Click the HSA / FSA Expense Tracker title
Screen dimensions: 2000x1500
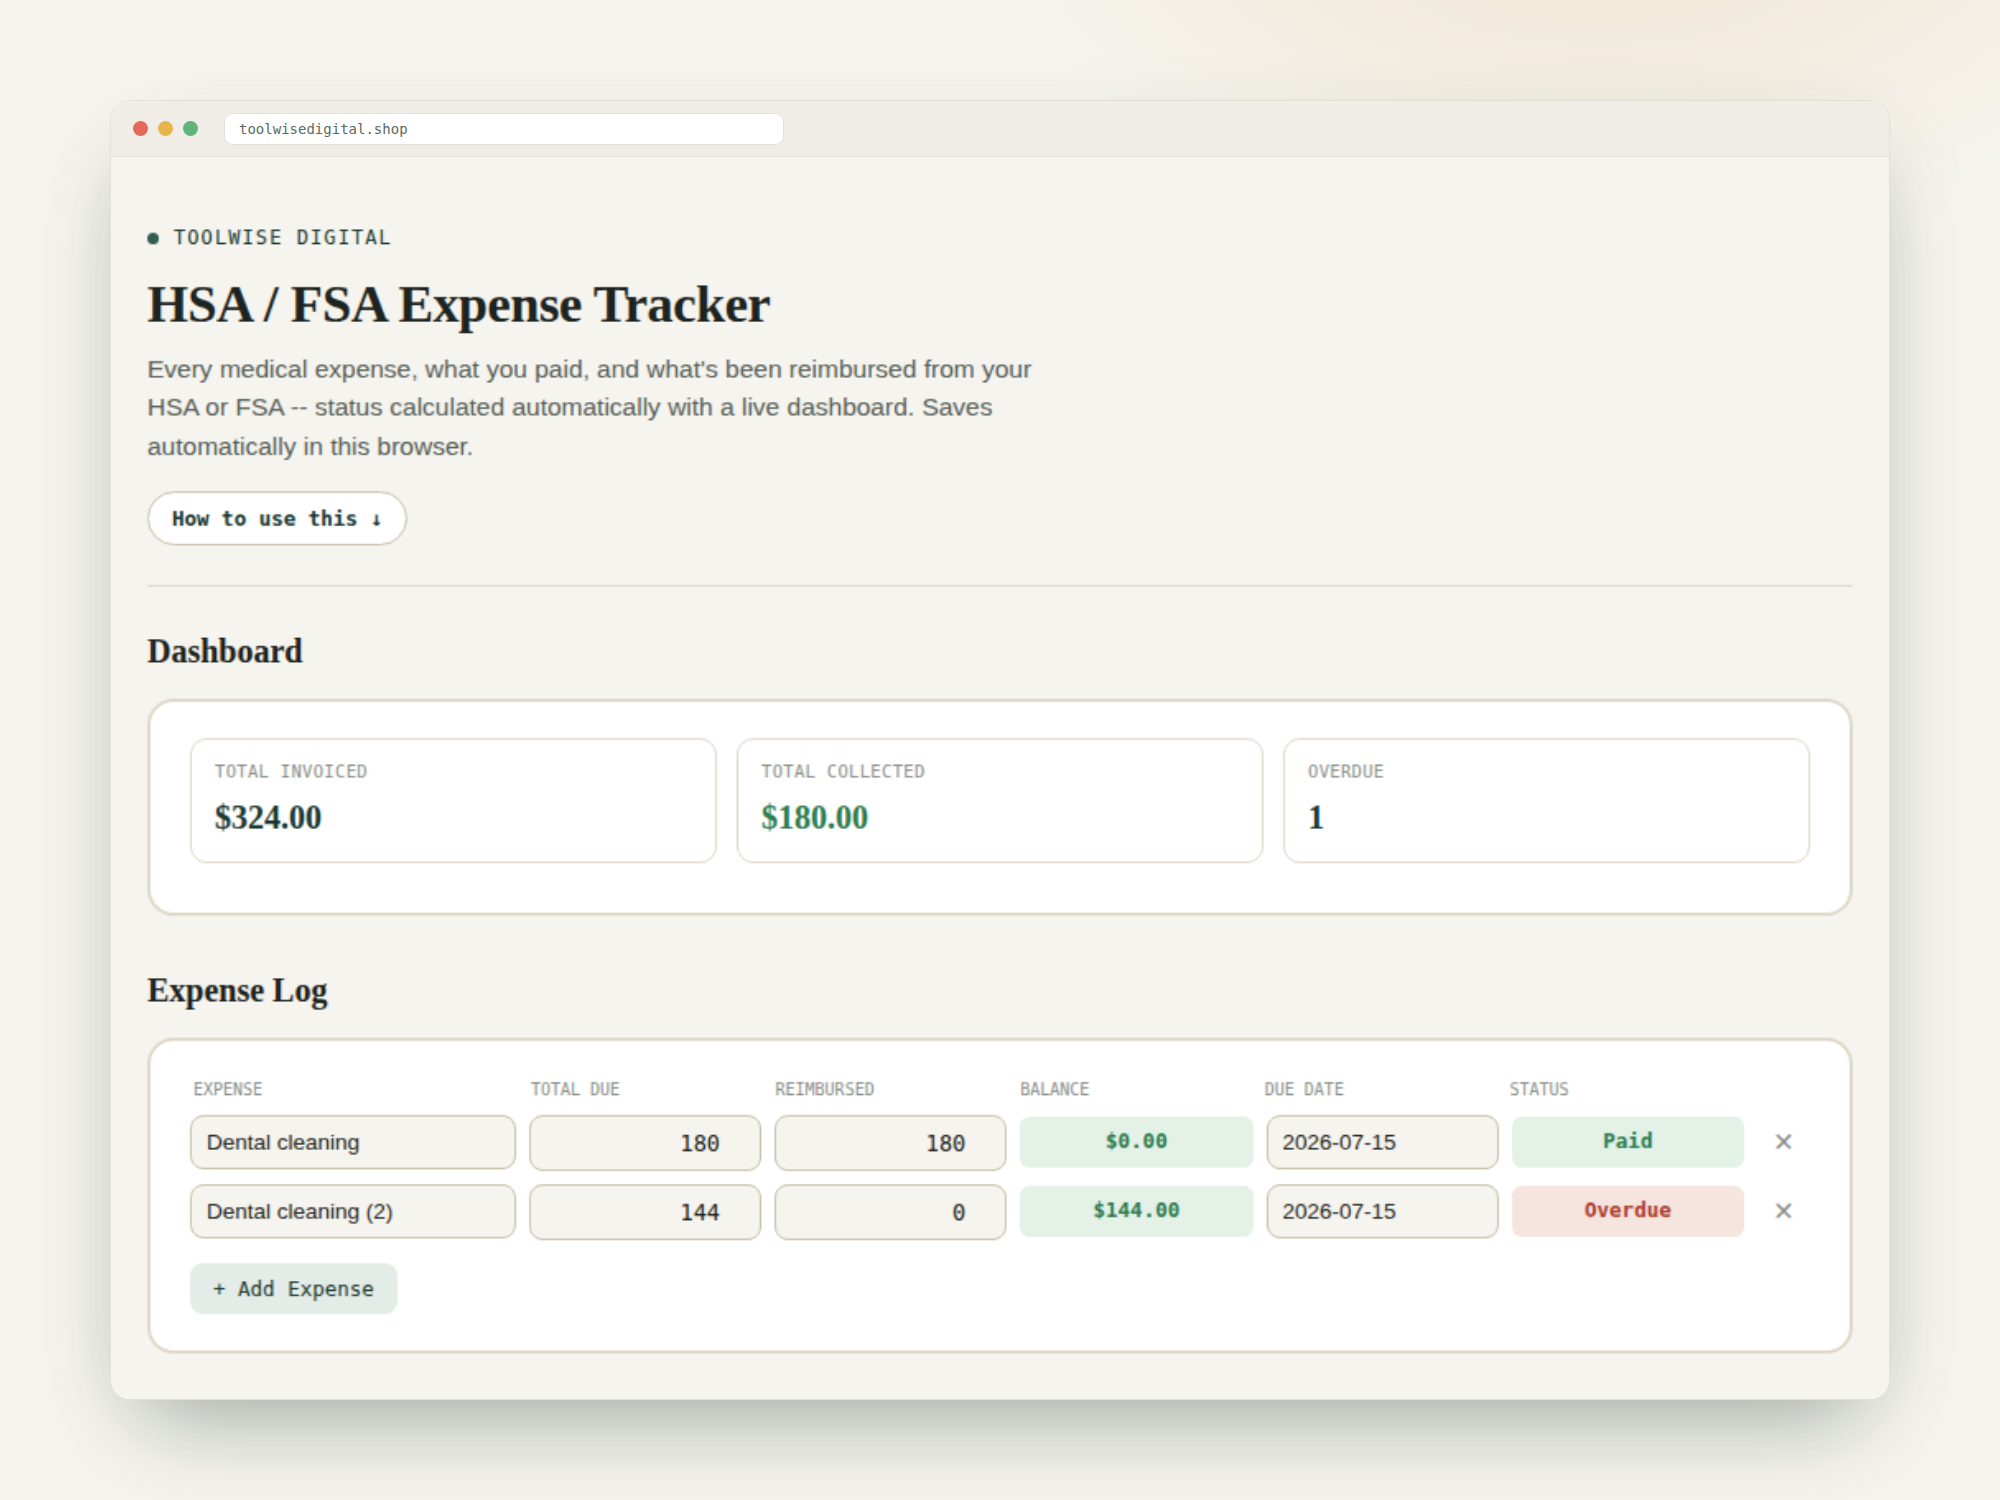point(459,305)
